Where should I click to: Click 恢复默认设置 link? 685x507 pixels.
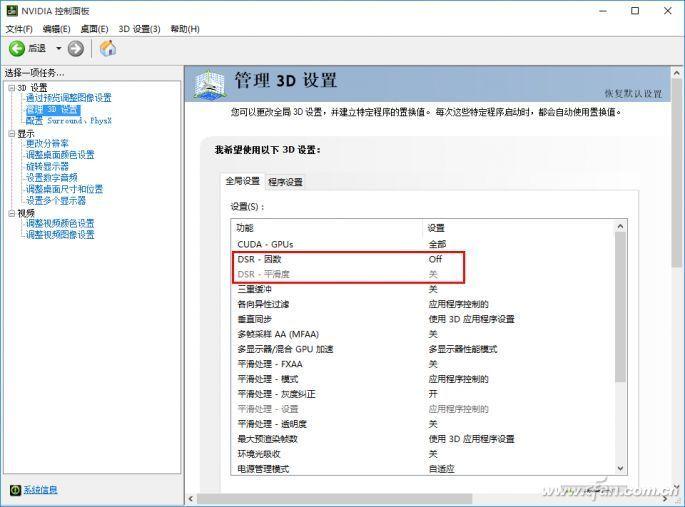click(633, 93)
